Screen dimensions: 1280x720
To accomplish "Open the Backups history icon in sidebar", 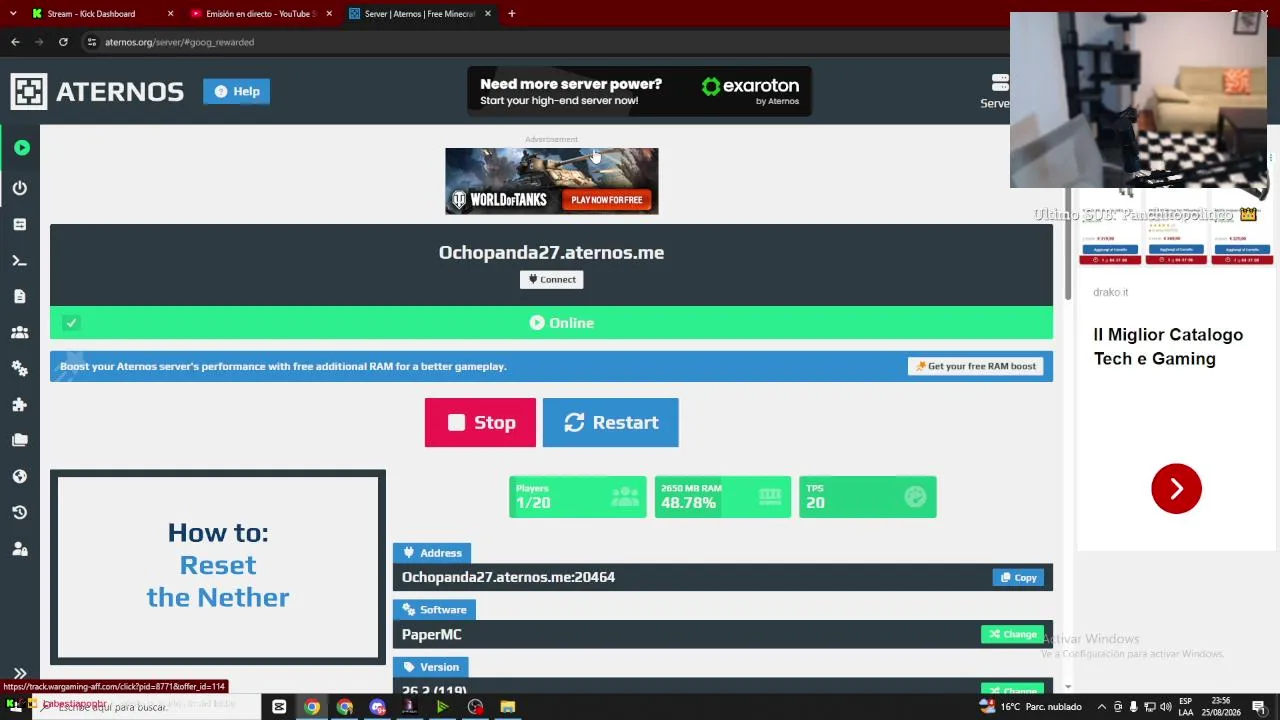I will click(x=20, y=512).
